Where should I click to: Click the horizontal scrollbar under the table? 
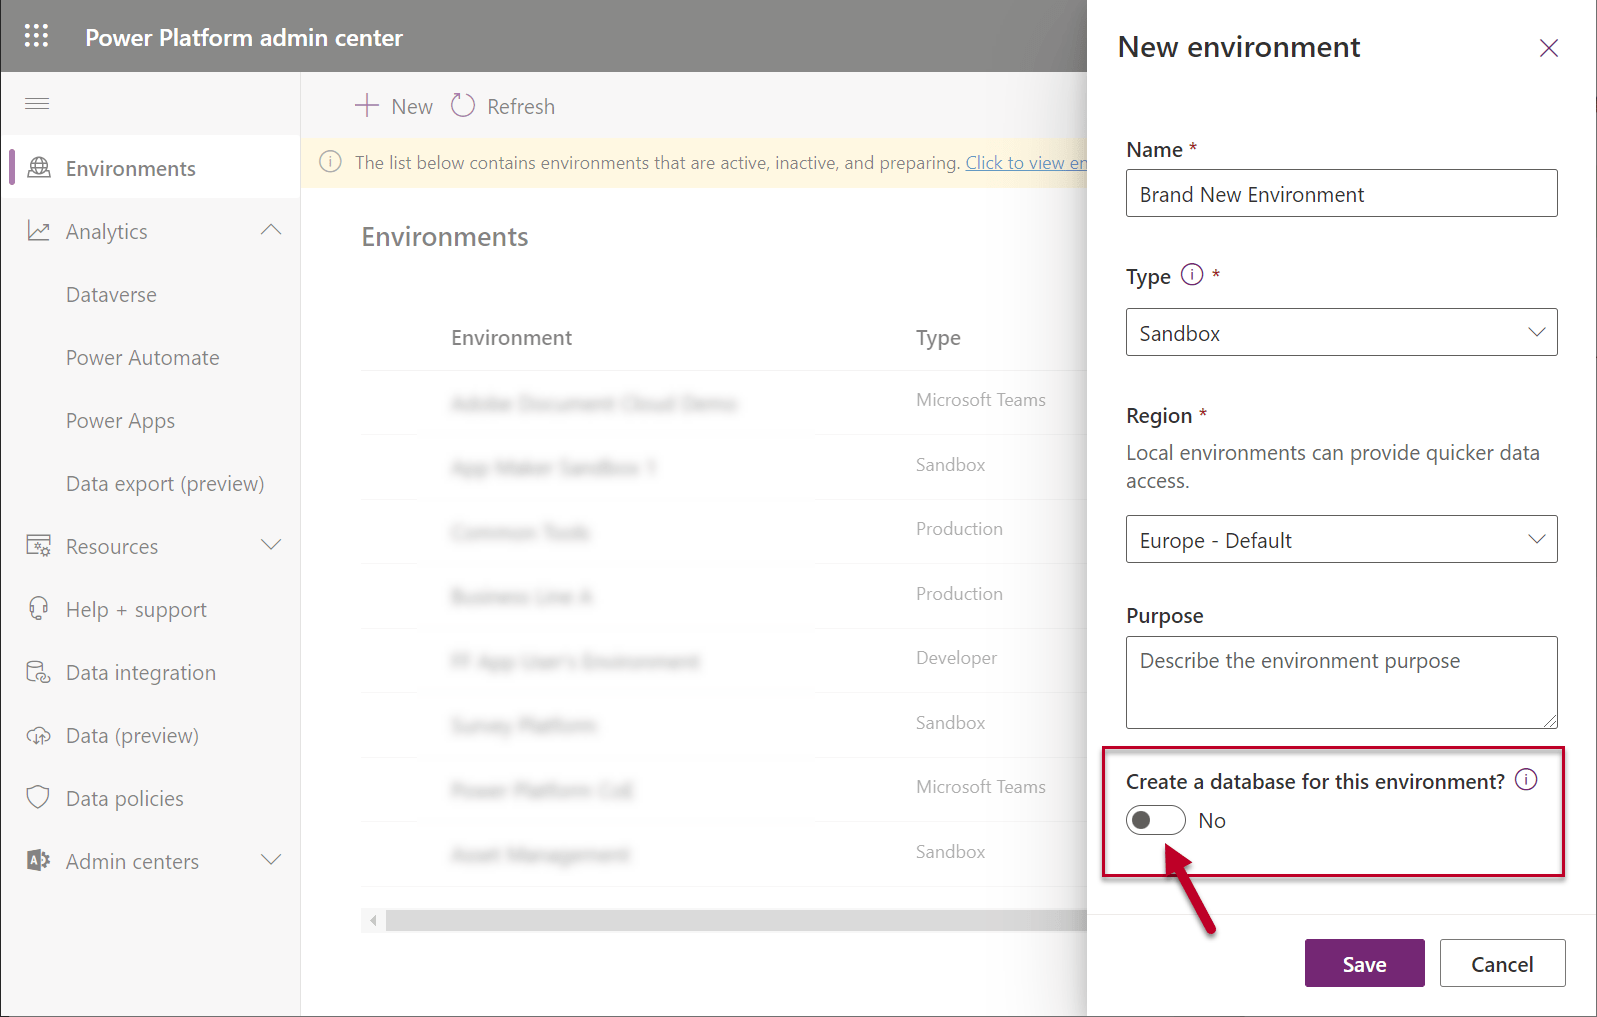(x=736, y=920)
